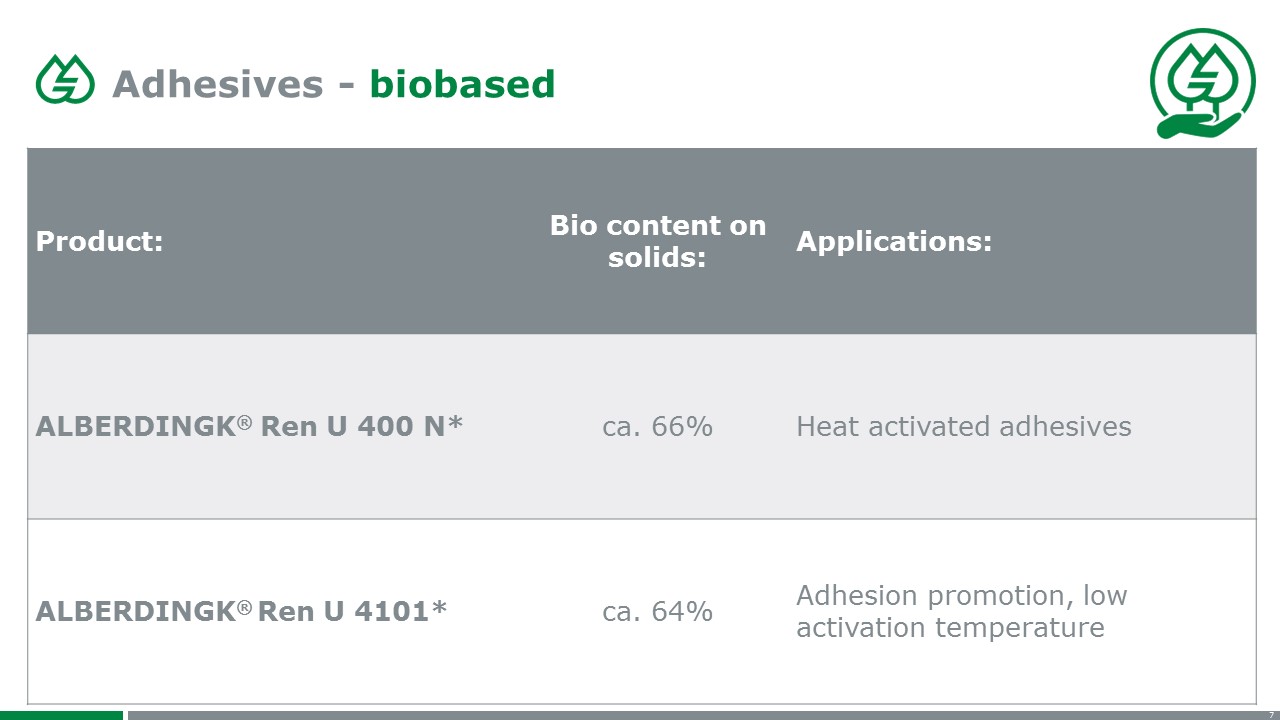
Task: Select the 'Adhesives - biobased' slide title
Action: point(333,84)
